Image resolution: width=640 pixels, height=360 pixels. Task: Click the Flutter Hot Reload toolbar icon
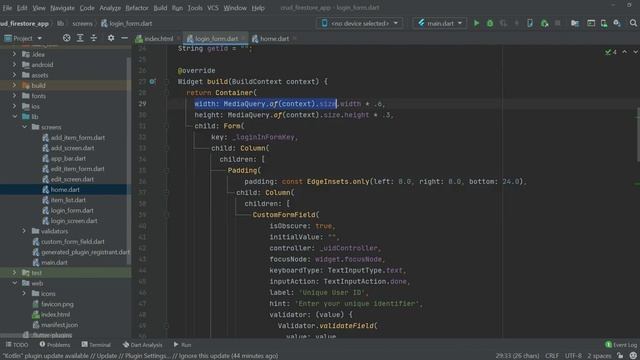(x=517, y=23)
